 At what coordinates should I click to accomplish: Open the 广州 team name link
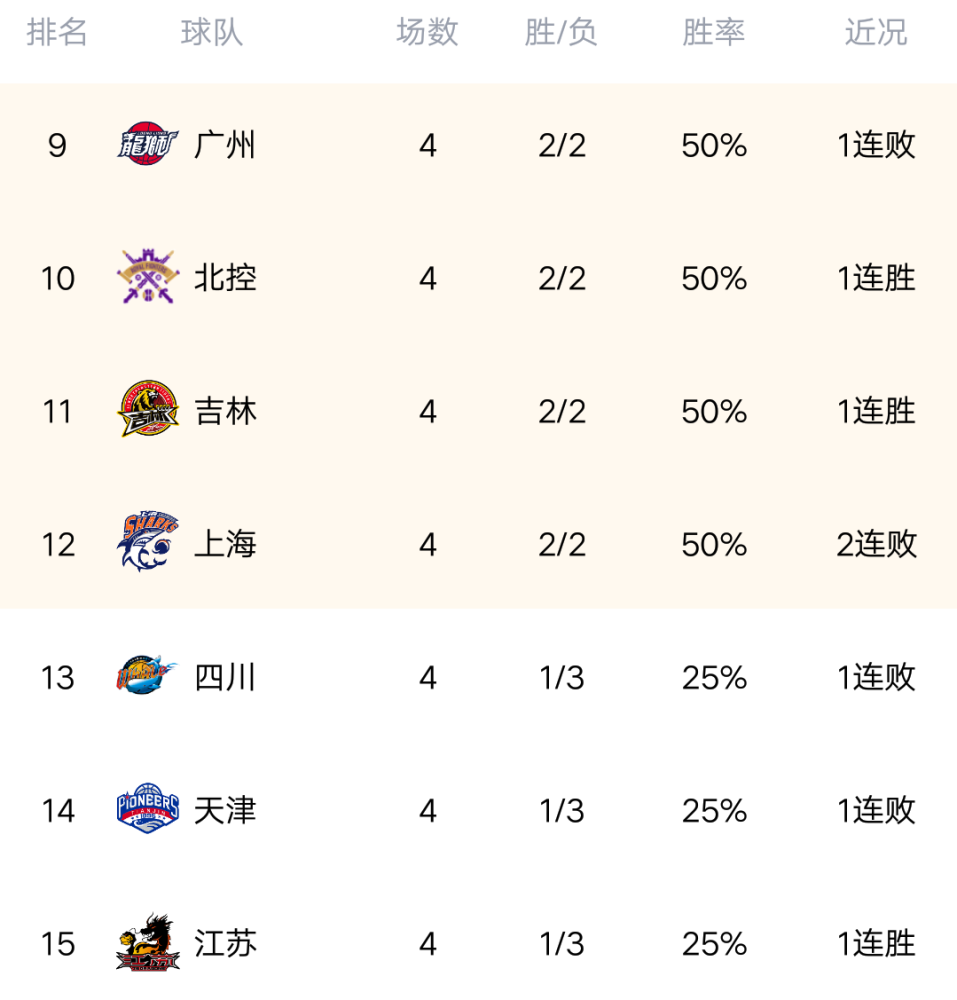(225, 145)
